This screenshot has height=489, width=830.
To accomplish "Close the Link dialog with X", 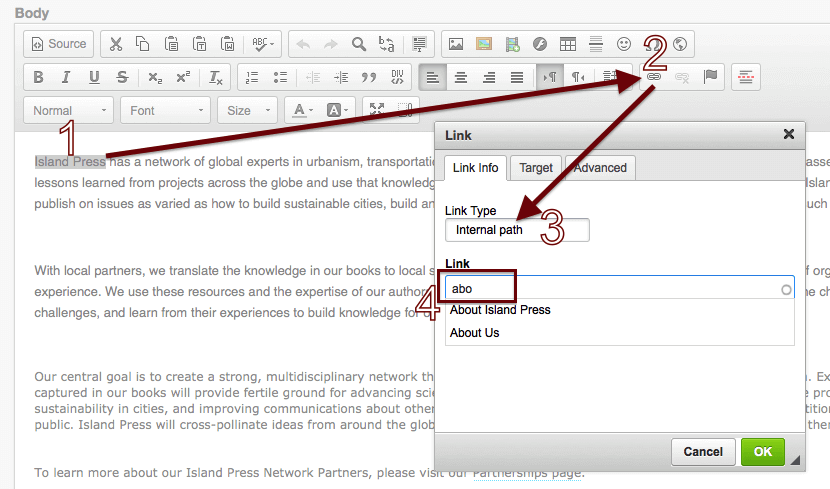I will (x=789, y=134).
